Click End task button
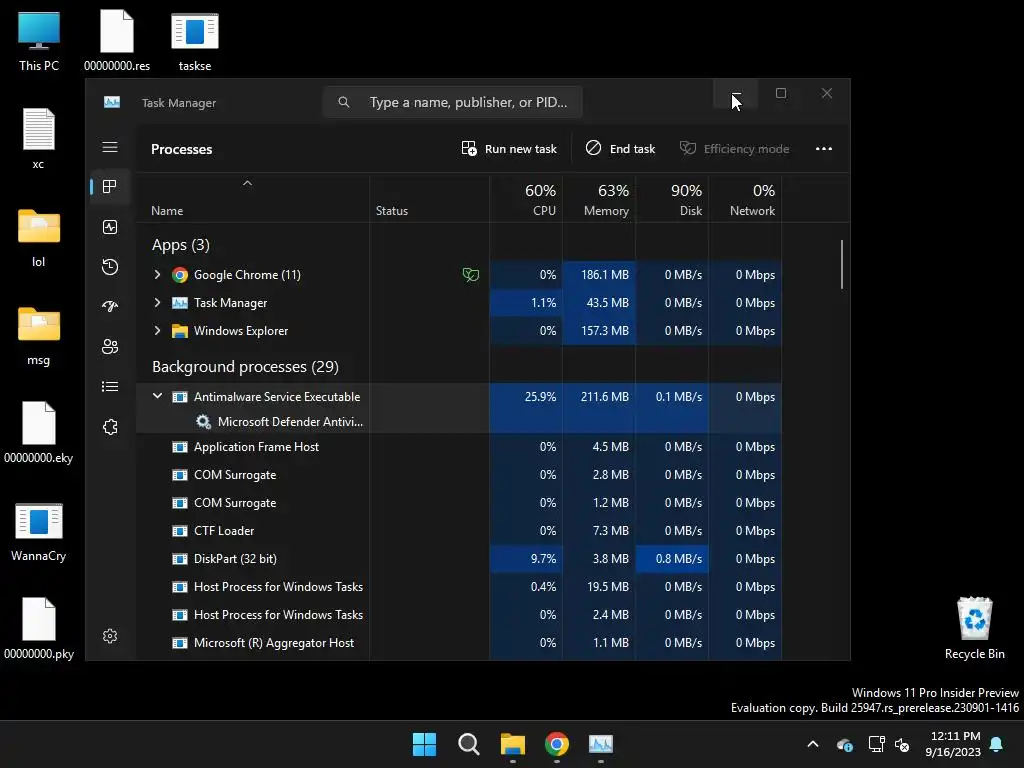Screen dimensions: 1024x768 click(x=620, y=149)
